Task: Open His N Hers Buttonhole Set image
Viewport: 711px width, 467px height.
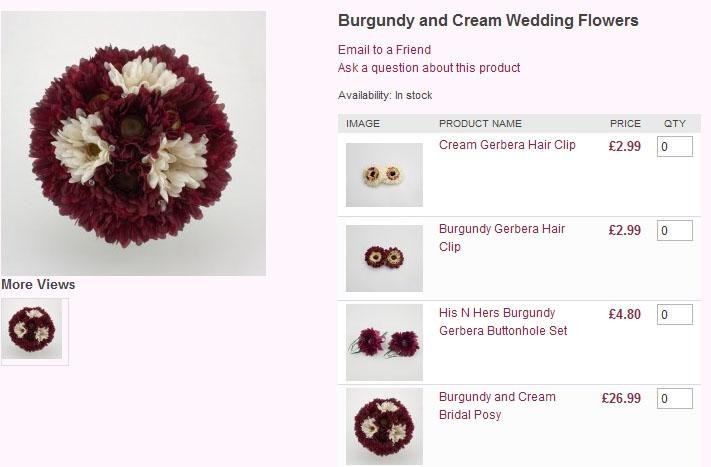Action: 384,342
